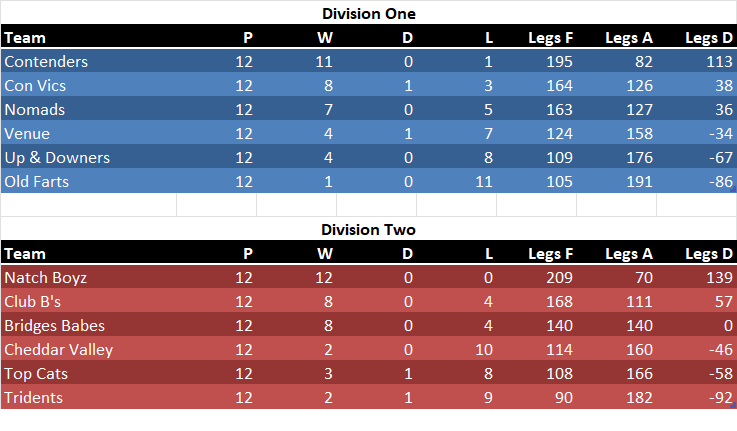This screenshot has width=737, height=431.
Task: Click Legs F header in Division One
Action: 551,38
